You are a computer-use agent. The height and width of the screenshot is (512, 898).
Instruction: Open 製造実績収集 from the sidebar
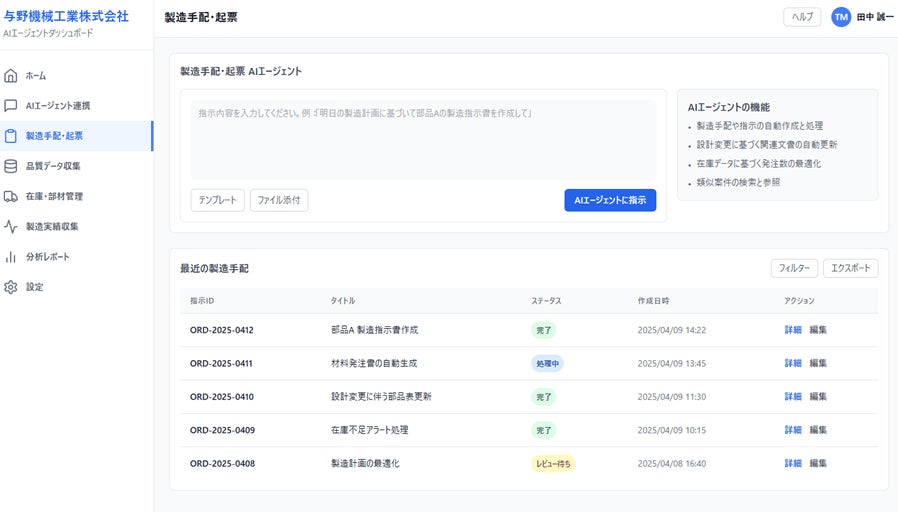coord(76,227)
